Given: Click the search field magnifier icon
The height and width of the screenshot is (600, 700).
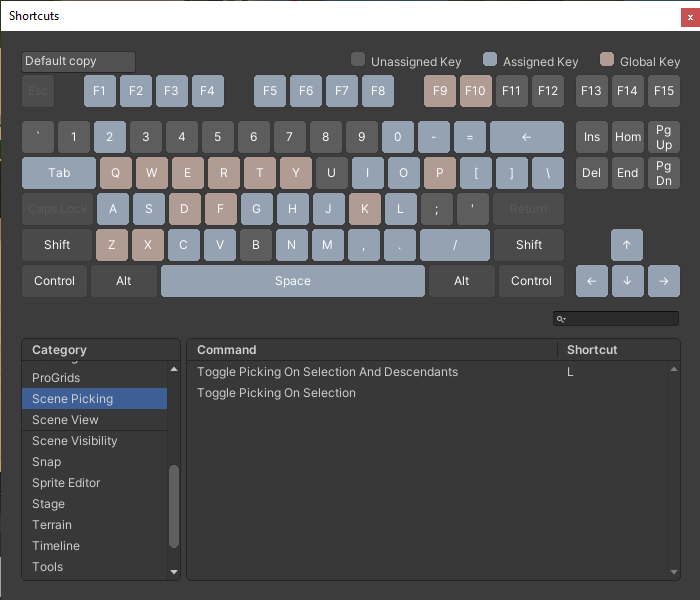Looking at the screenshot, I should [x=562, y=319].
